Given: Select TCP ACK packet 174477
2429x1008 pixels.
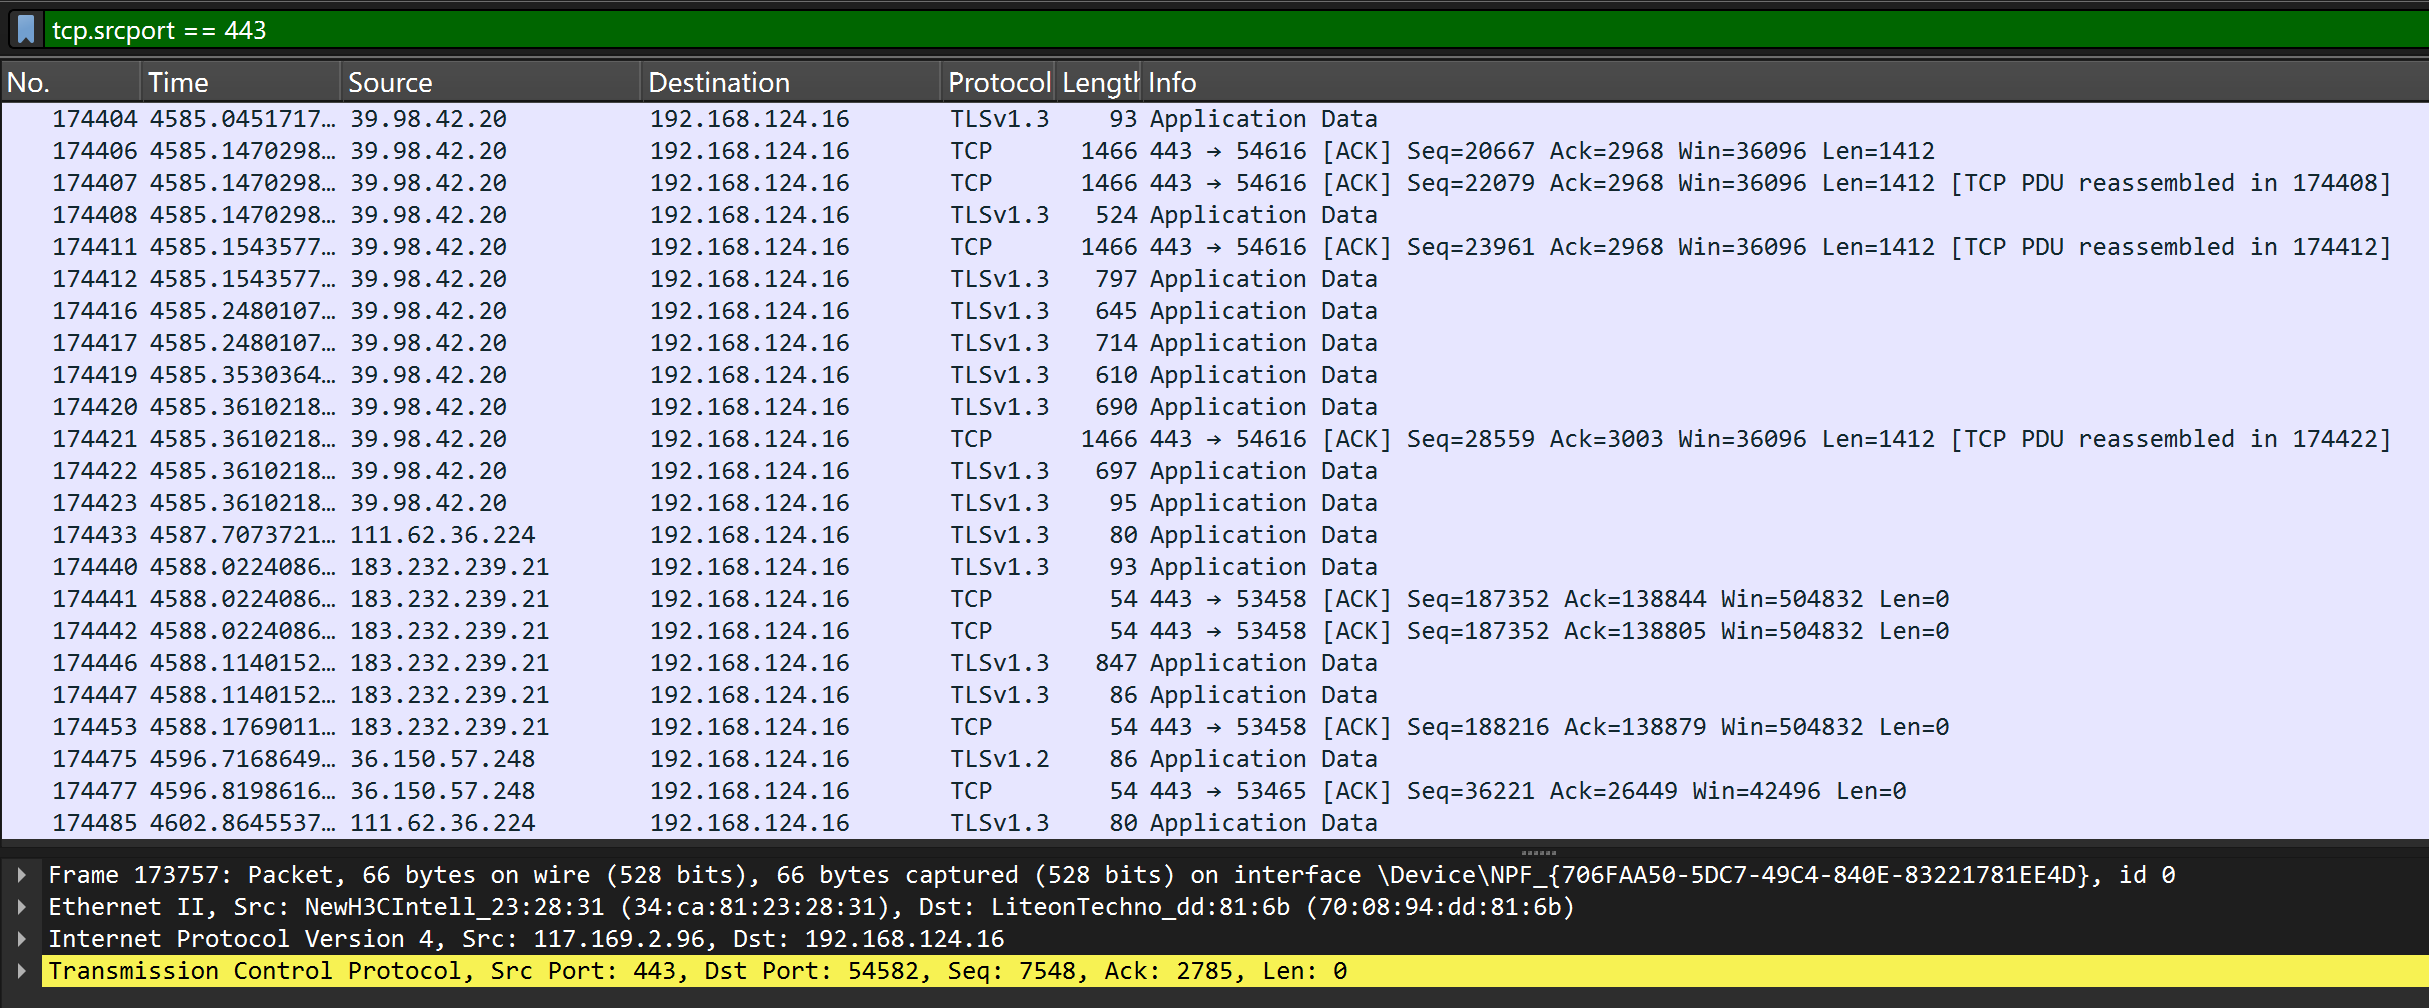Looking at the screenshot, I should pyautogui.click(x=700, y=791).
